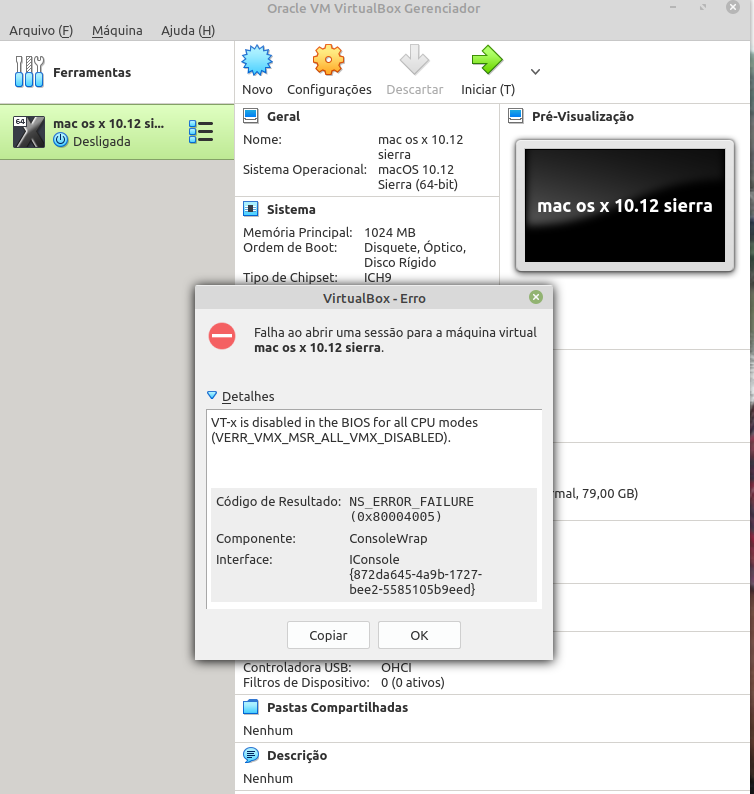Click the macOS 64-bit VM icon in sidebar
This screenshot has width=754, height=794.
[x=29, y=132]
